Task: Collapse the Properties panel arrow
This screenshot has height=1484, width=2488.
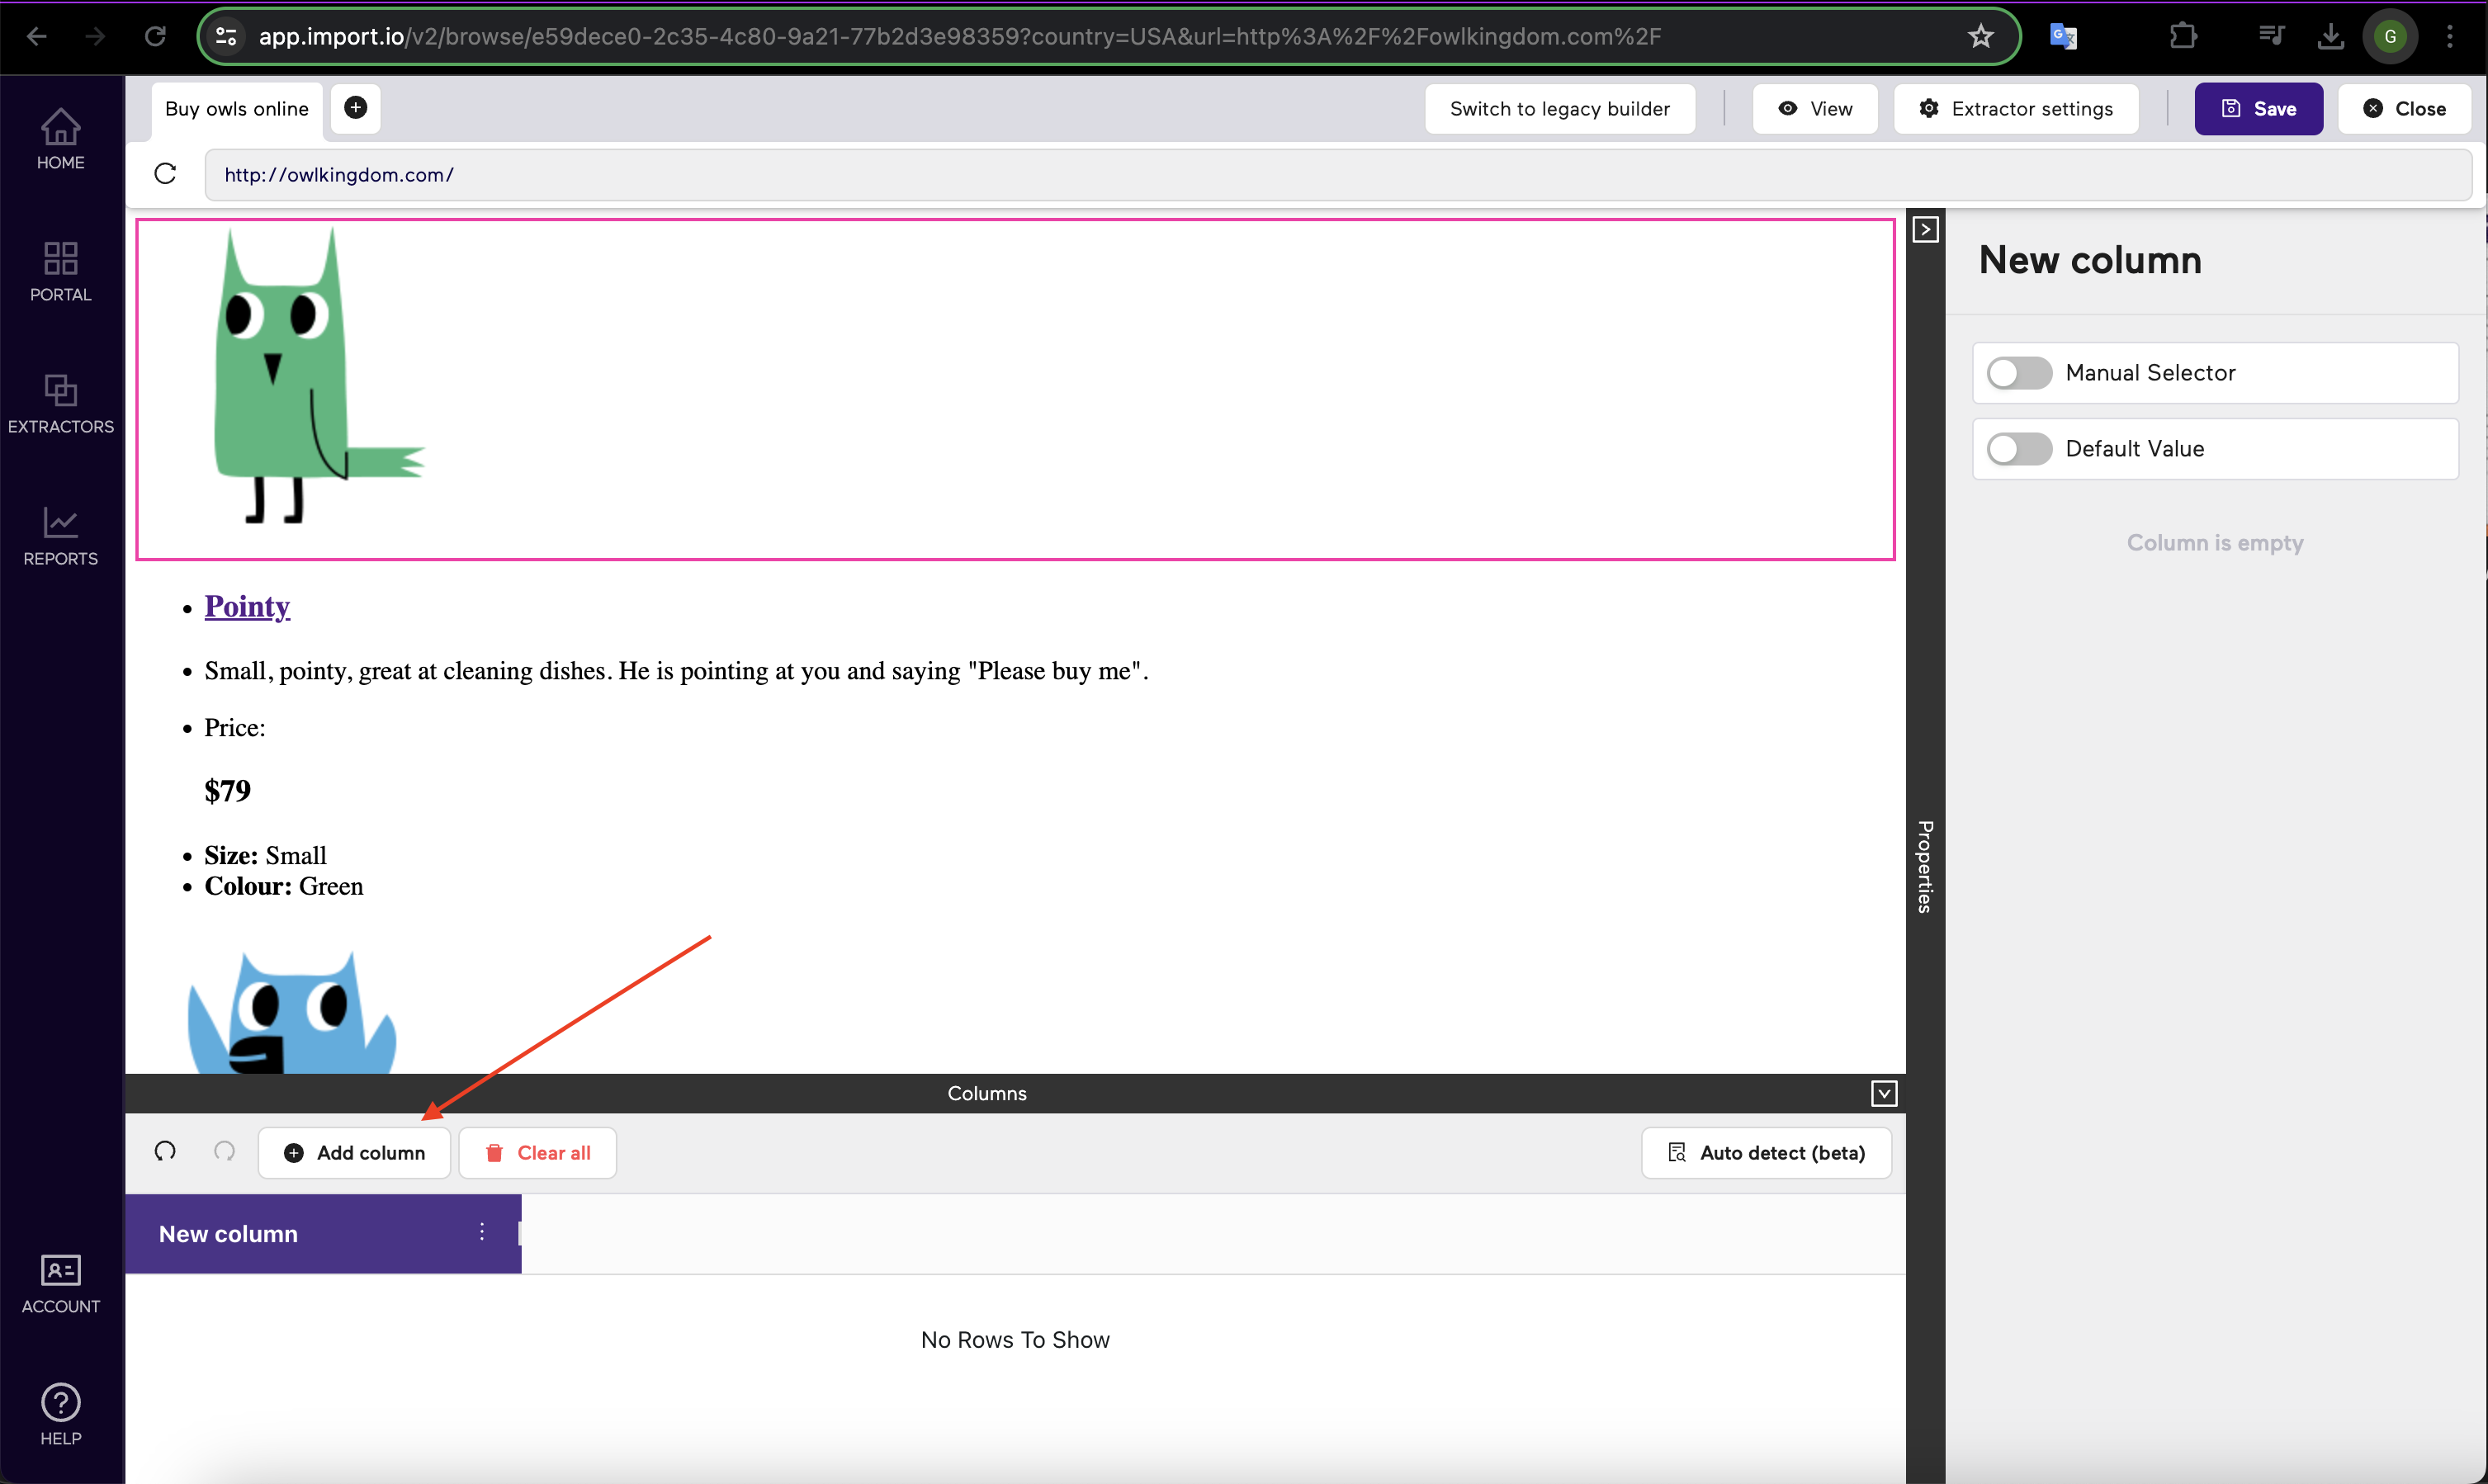Action: (1925, 230)
